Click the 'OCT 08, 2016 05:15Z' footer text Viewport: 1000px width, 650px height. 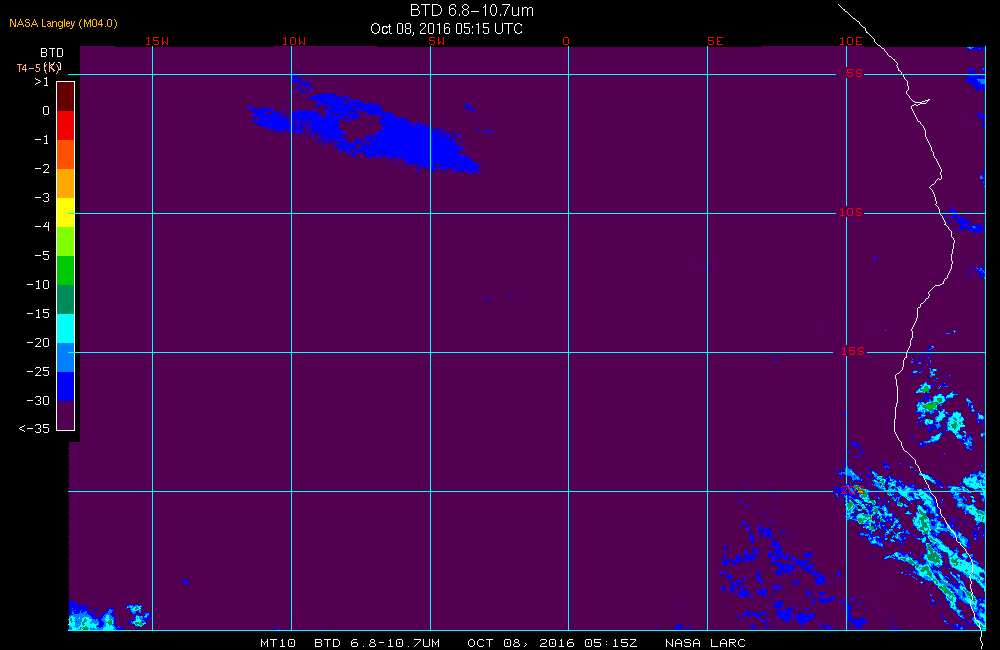552,643
